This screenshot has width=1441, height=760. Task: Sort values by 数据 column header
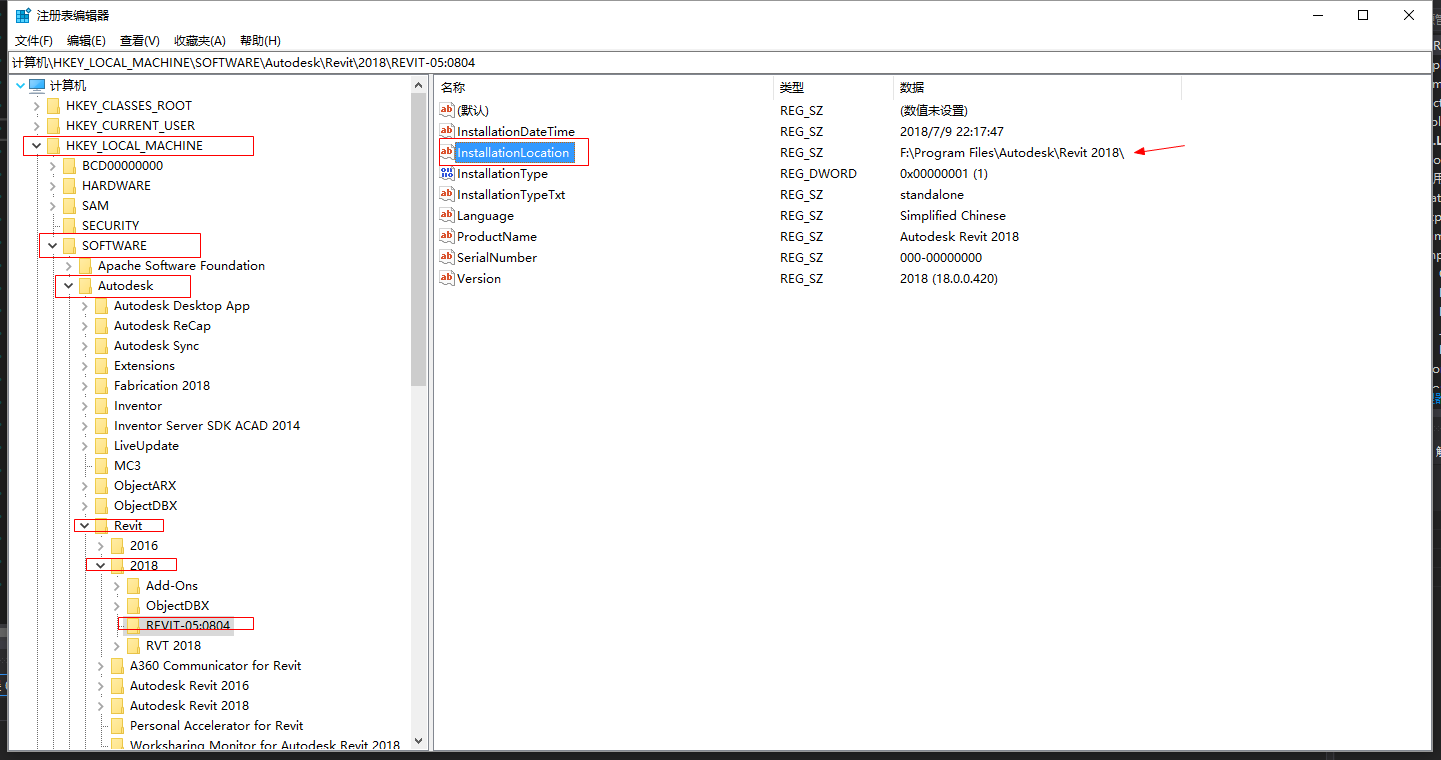pos(1037,88)
